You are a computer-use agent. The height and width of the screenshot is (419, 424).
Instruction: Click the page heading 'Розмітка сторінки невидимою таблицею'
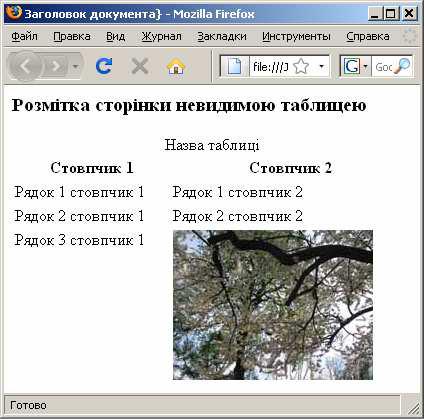point(189,105)
